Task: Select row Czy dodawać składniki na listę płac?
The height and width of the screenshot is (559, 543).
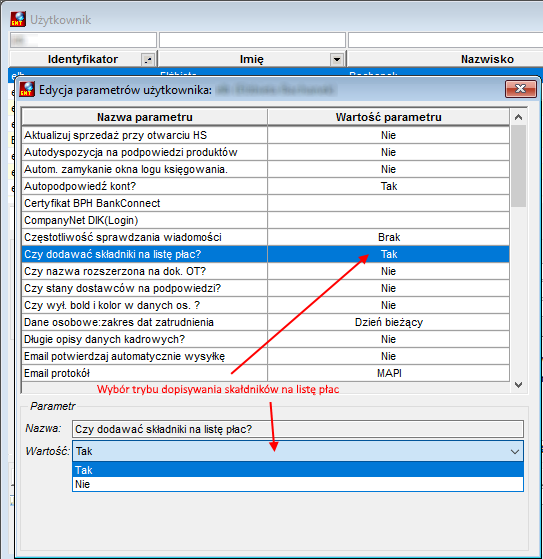Action: click(265, 254)
